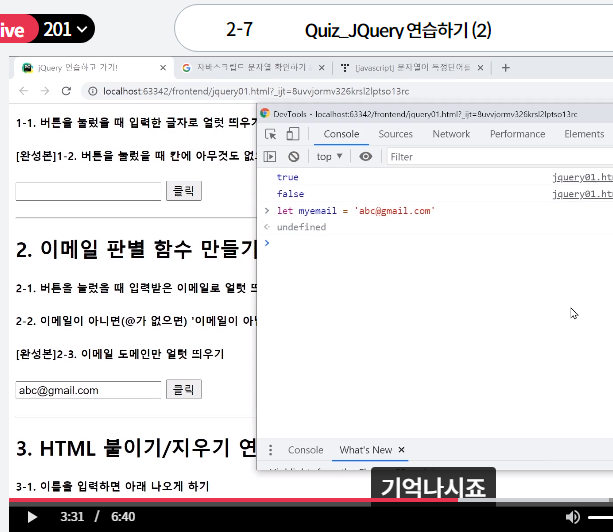
Task: Close the What's New drawer tab
Action: coord(401,450)
